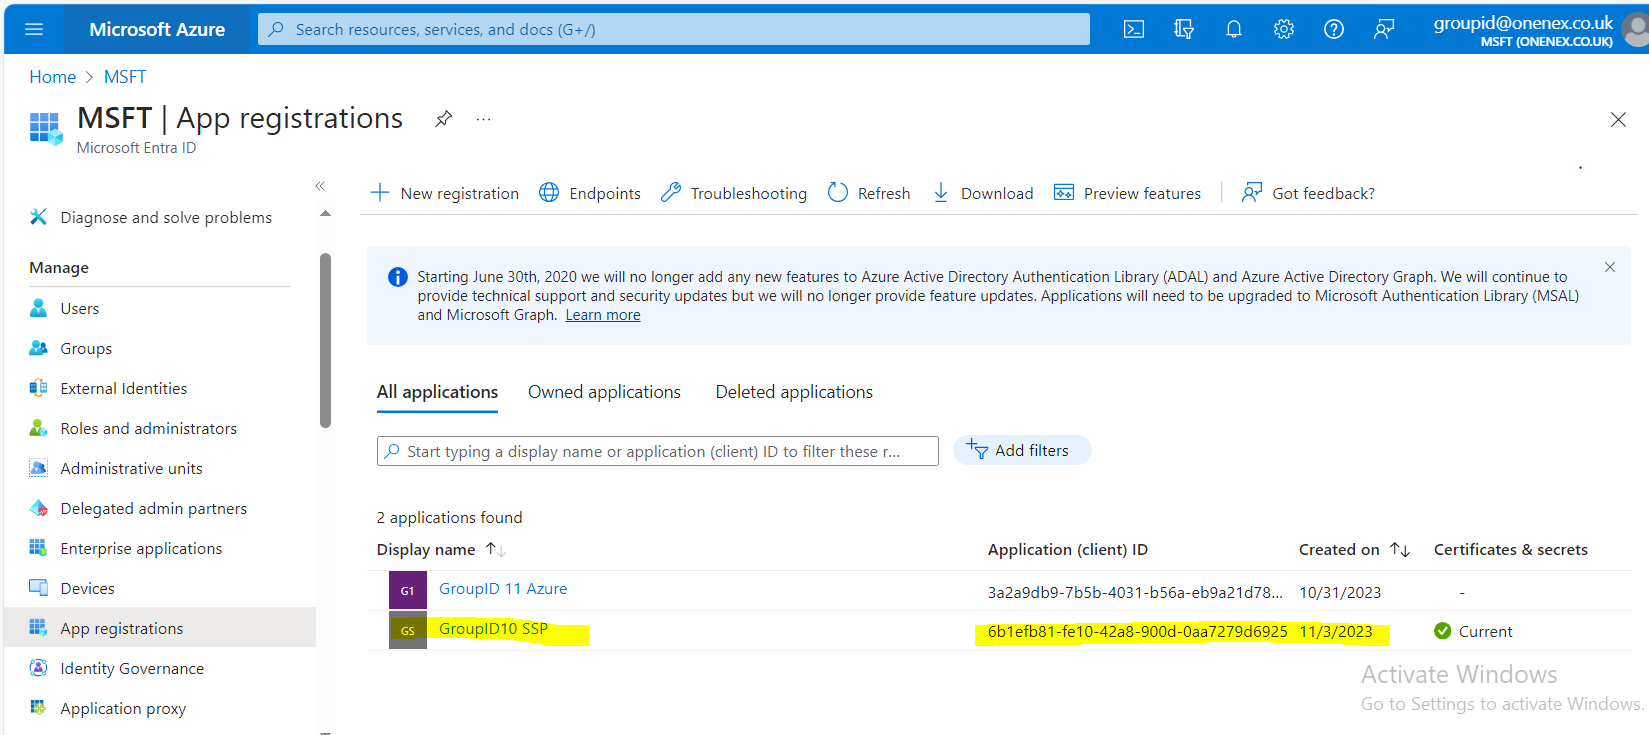Download the app registrations list
1649x735 pixels.
tap(982, 193)
